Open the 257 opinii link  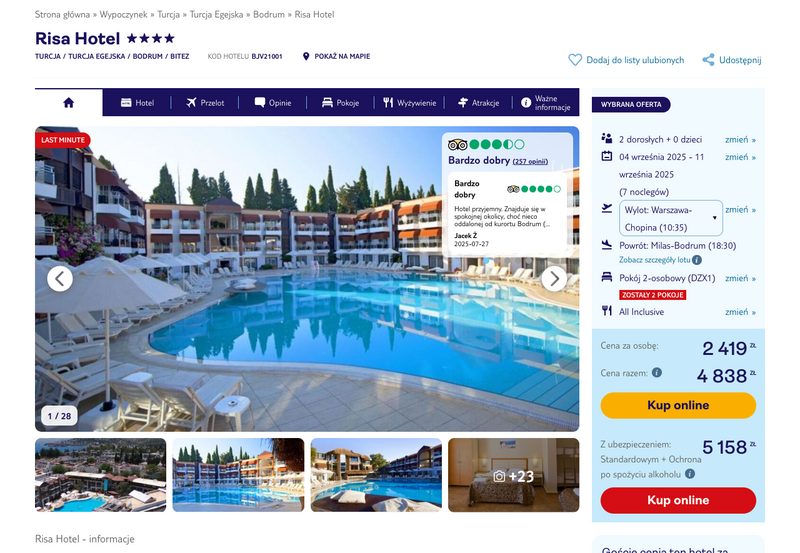tap(530, 162)
